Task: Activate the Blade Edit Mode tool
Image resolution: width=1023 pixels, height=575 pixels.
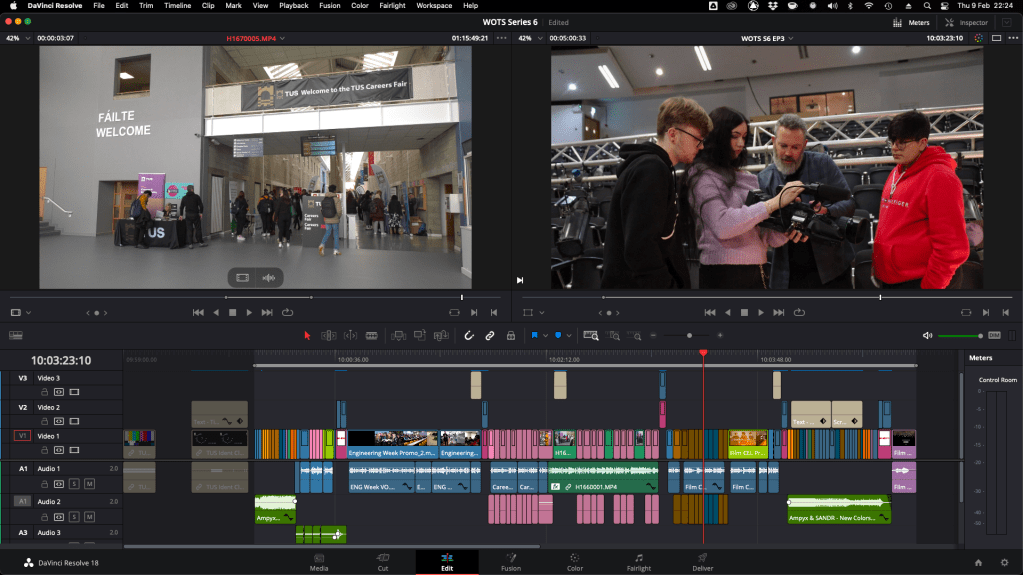Action: (372, 336)
